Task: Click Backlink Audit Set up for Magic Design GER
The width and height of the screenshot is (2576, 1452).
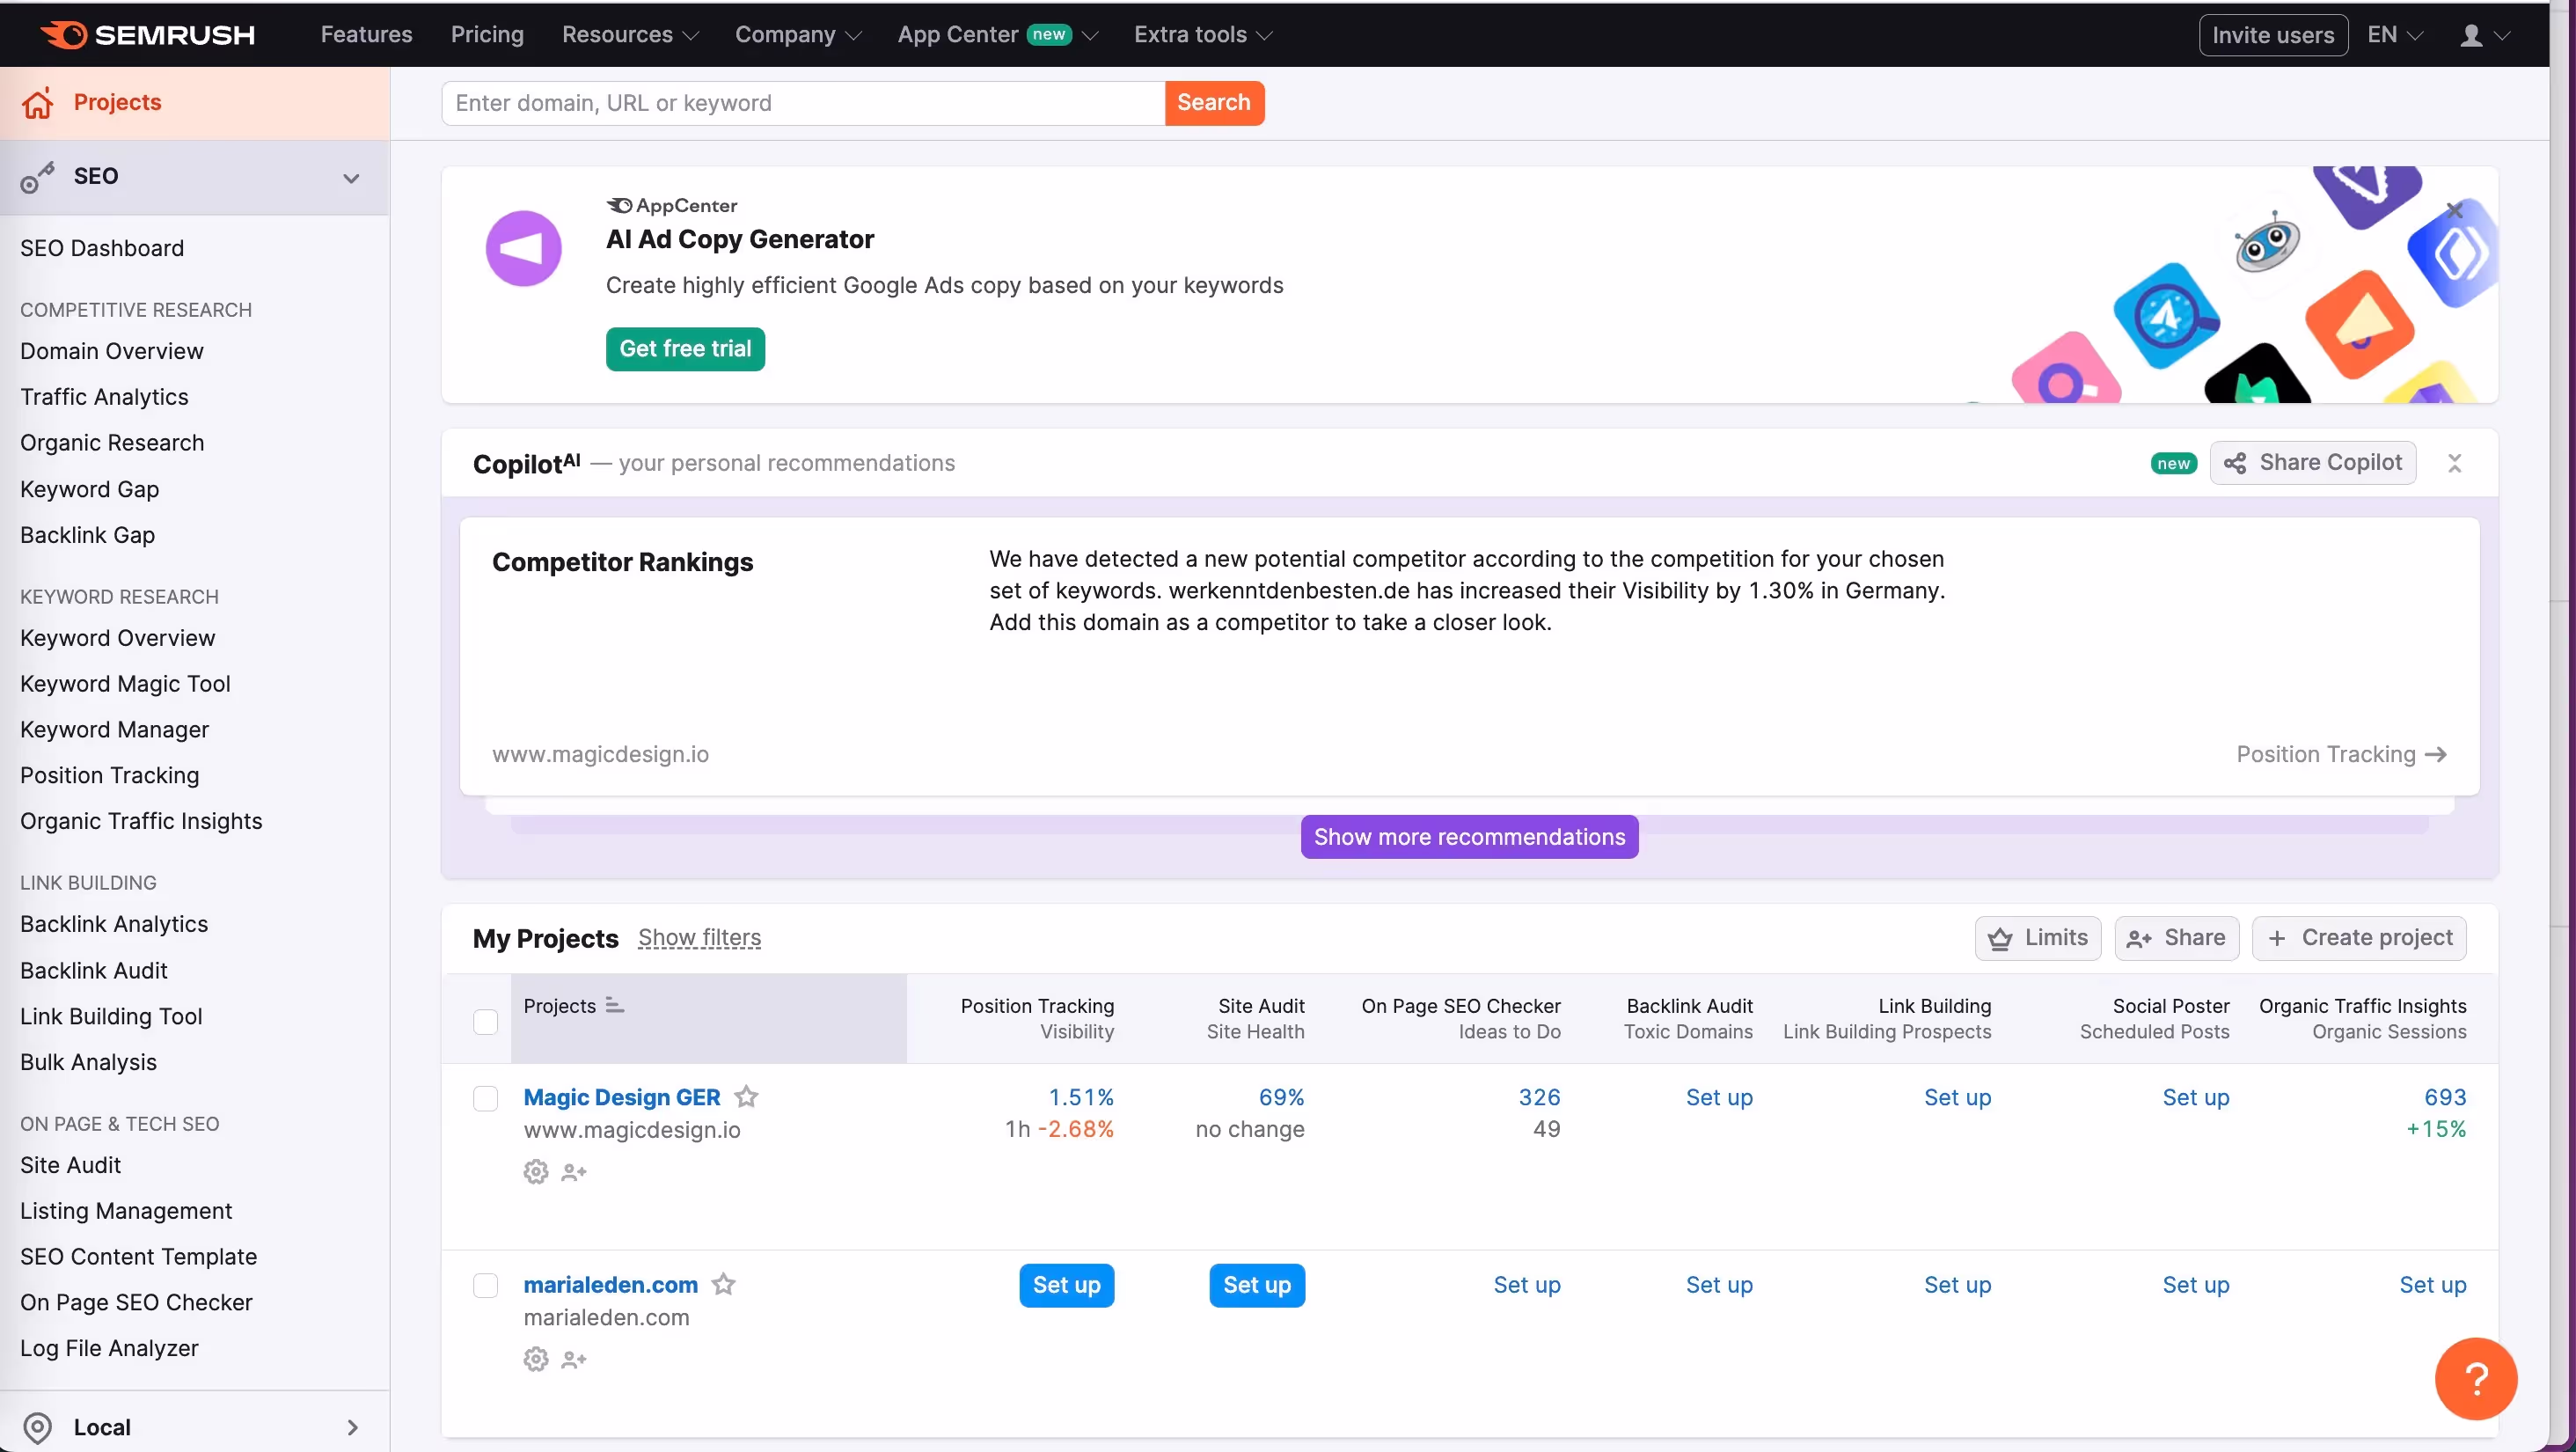Action: point(1719,1097)
